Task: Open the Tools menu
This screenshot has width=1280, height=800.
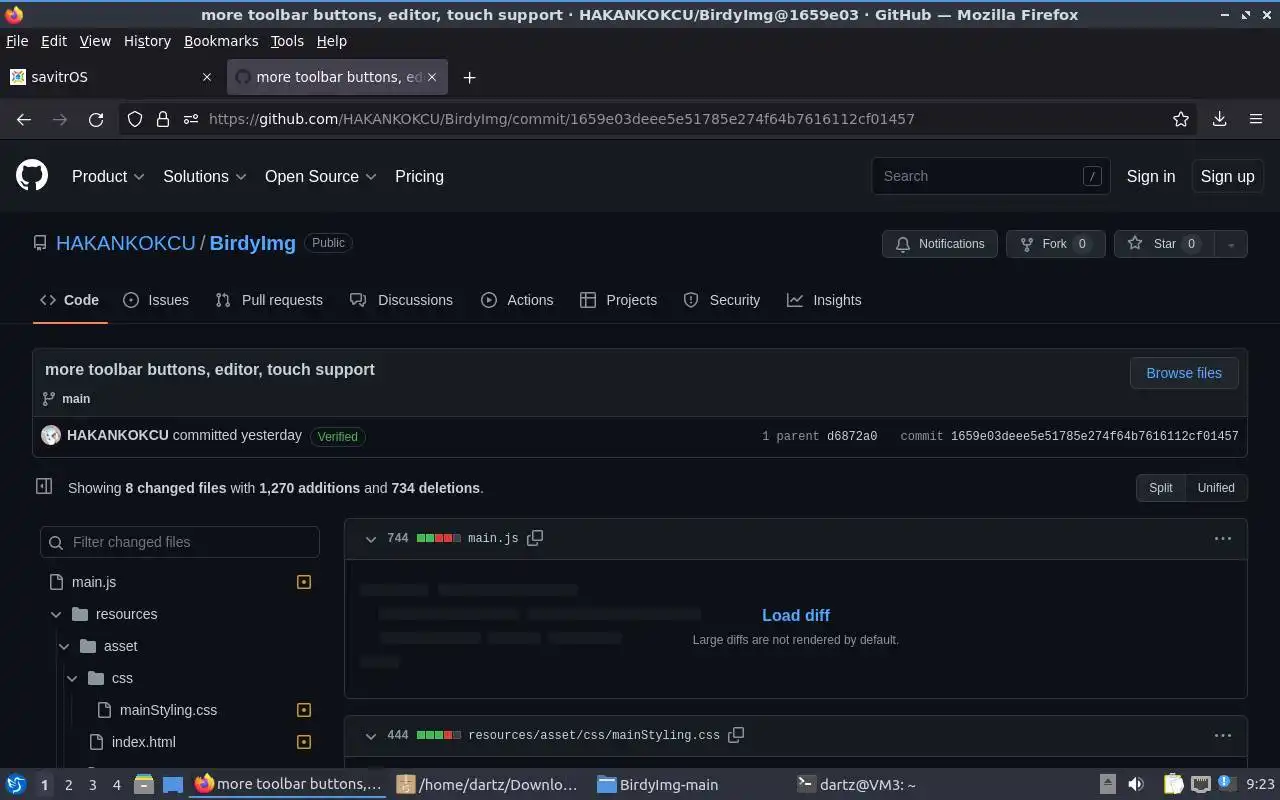Action: point(287,41)
